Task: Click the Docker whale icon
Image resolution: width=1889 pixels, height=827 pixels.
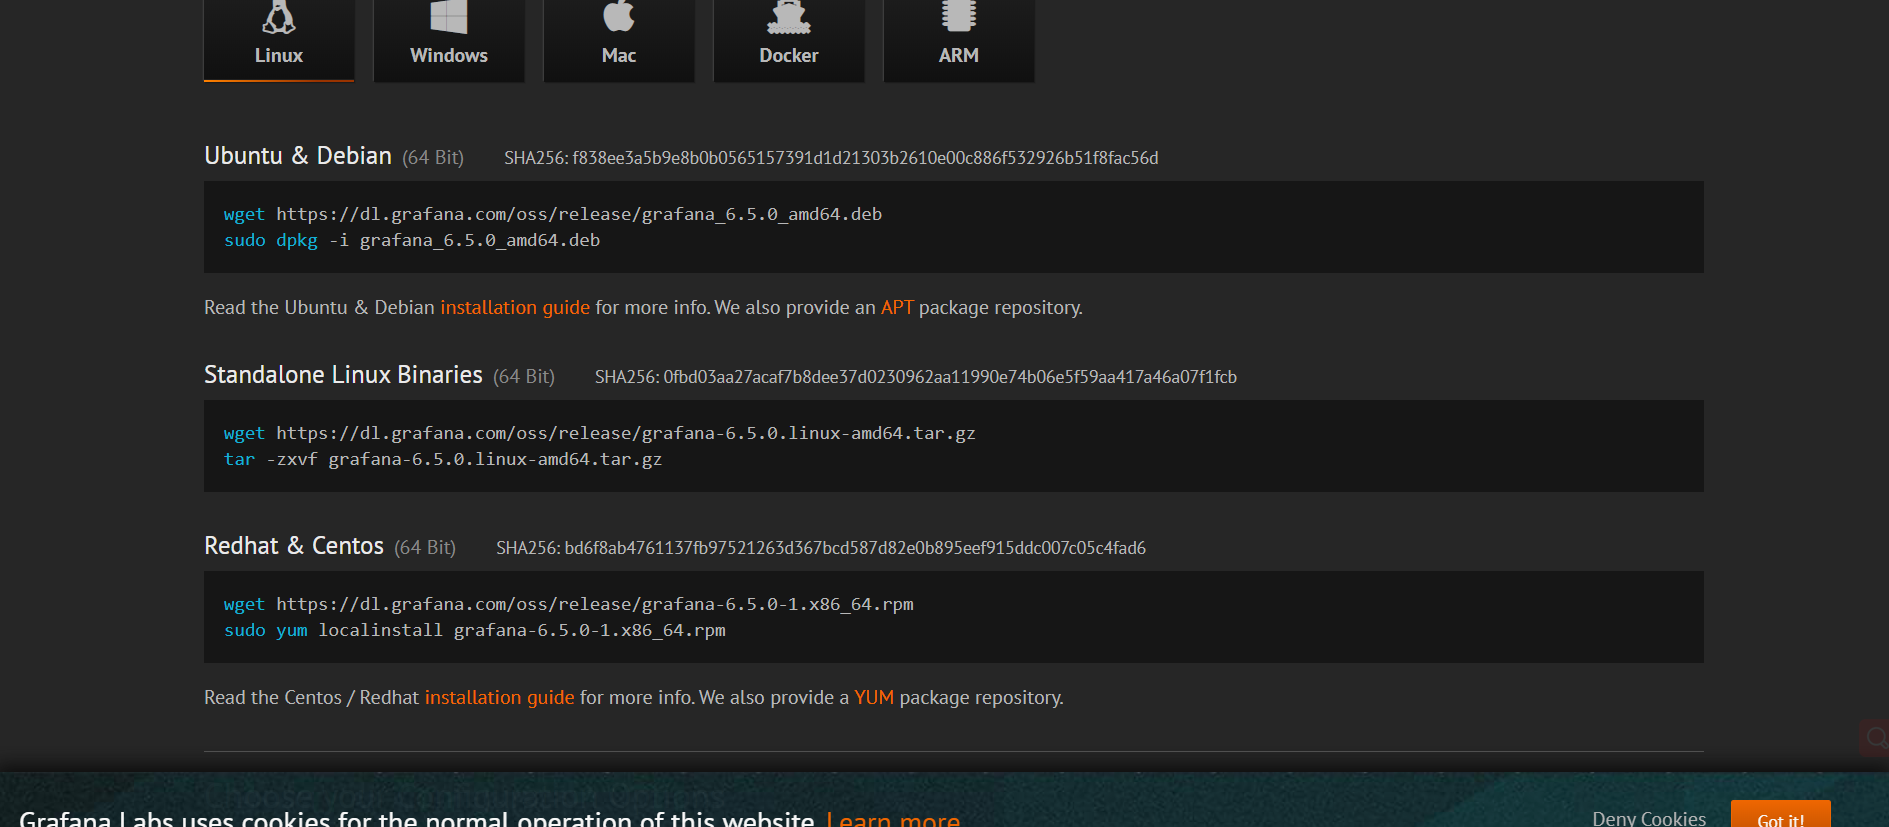Action: 789,16
